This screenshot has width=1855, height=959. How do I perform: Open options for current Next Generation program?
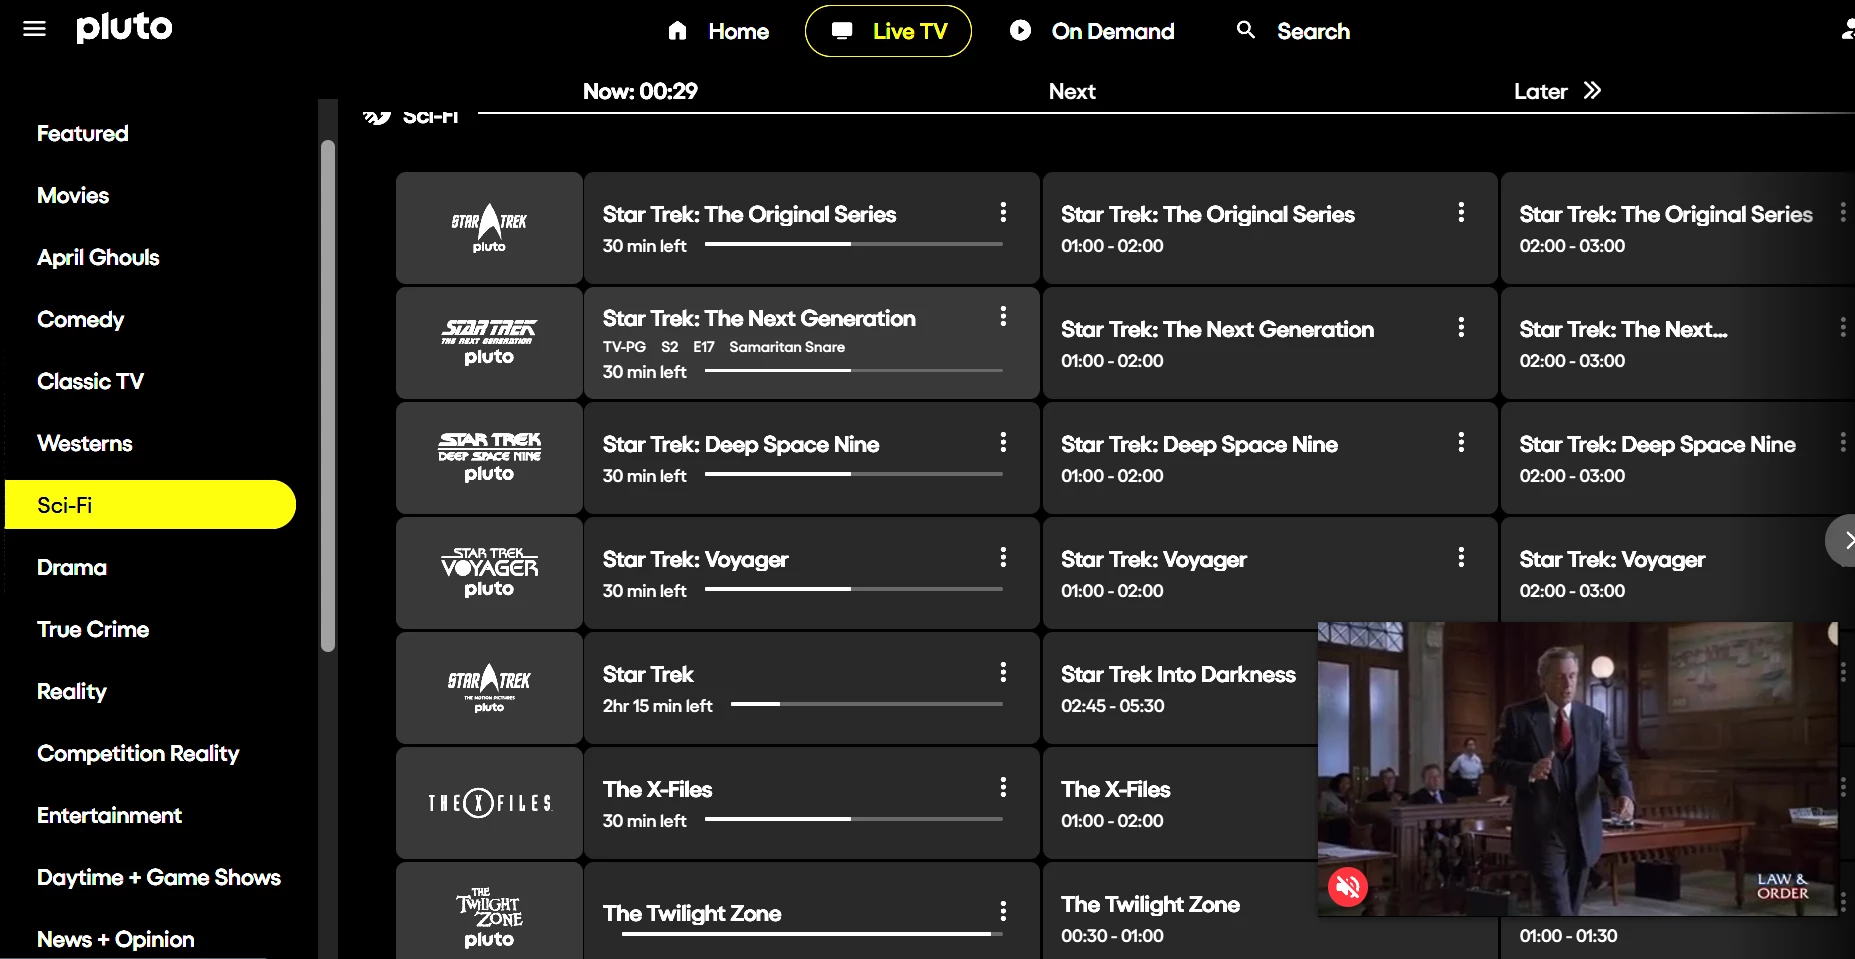(x=1003, y=316)
